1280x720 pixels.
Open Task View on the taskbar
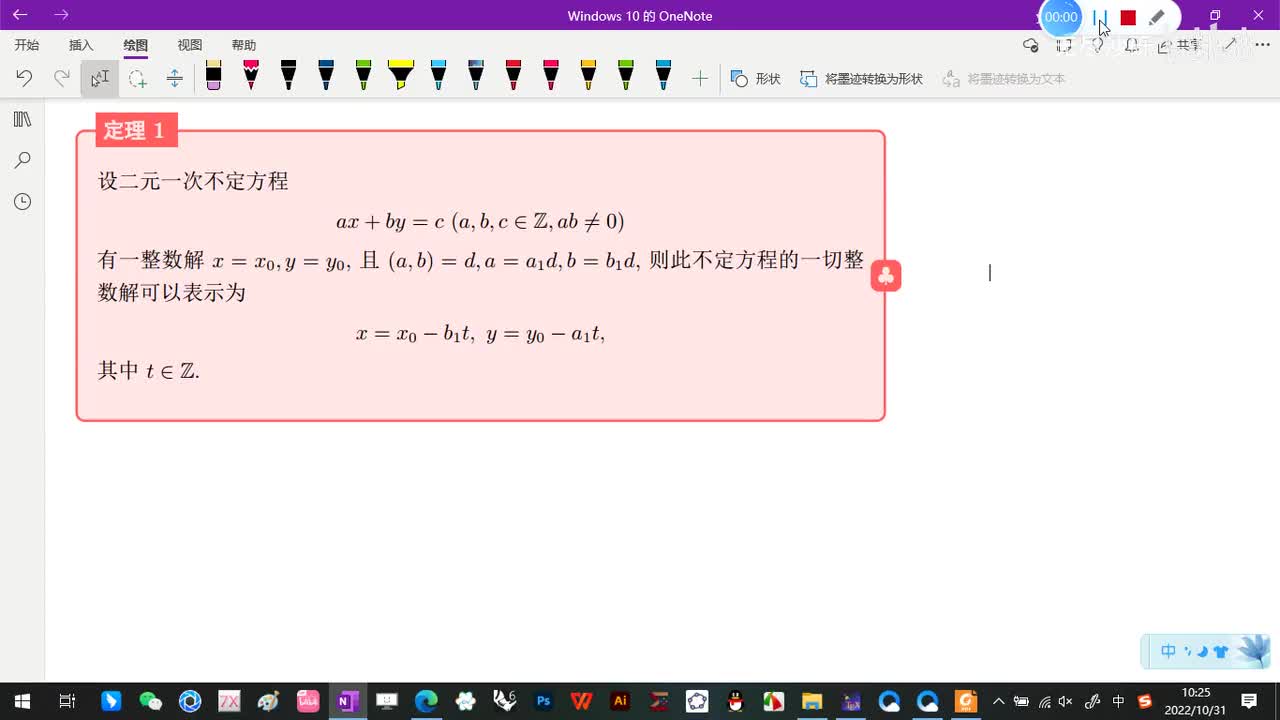point(67,701)
